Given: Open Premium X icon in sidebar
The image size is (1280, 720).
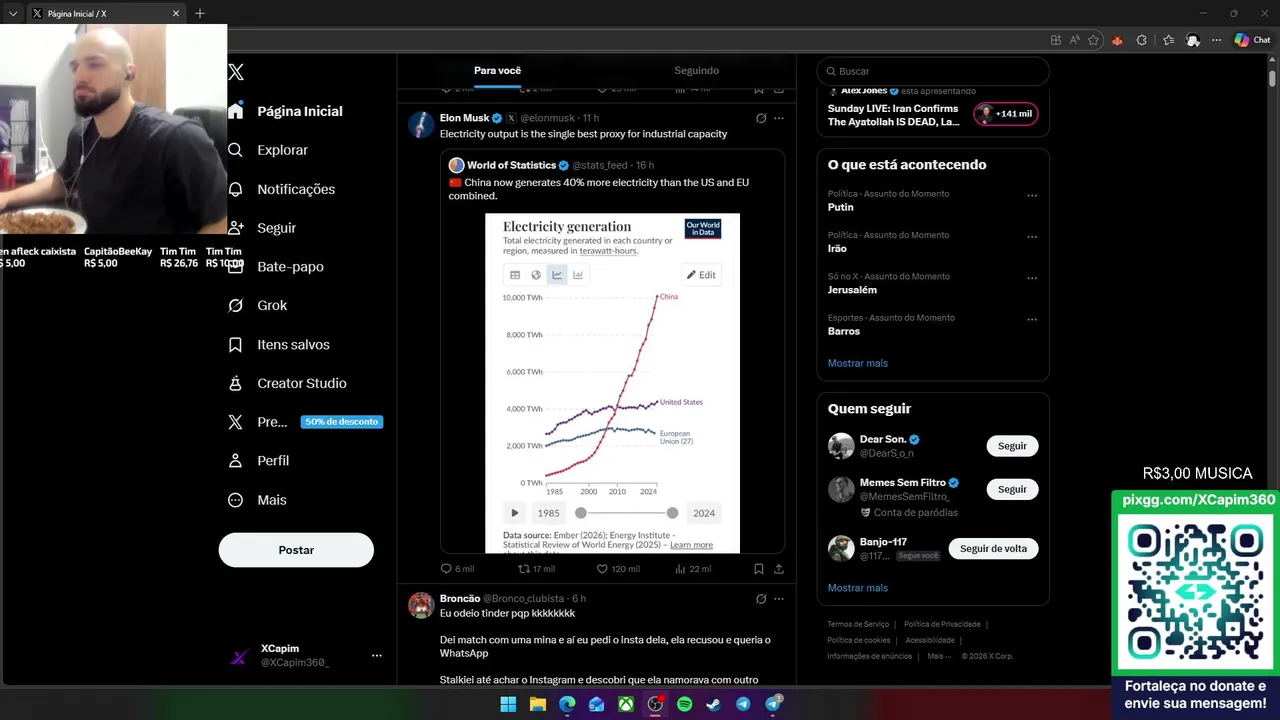Looking at the screenshot, I should point(236,422).
